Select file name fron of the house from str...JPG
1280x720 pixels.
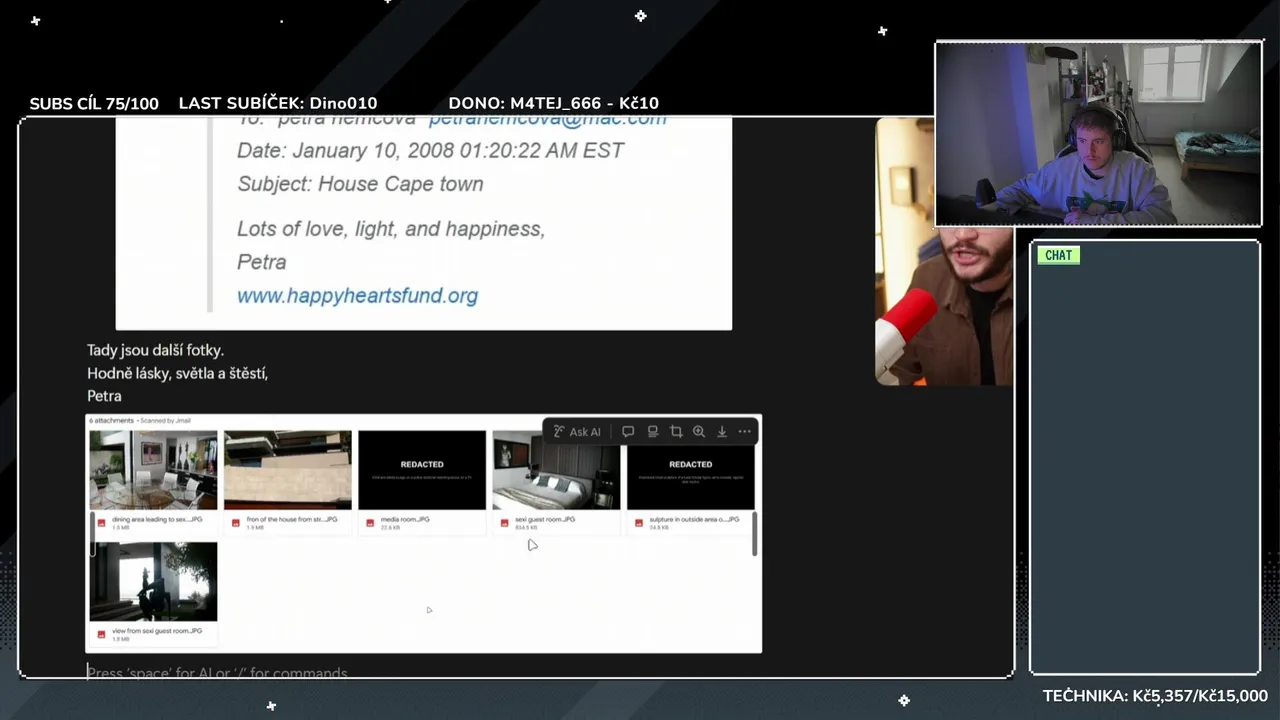coord(292,520)
